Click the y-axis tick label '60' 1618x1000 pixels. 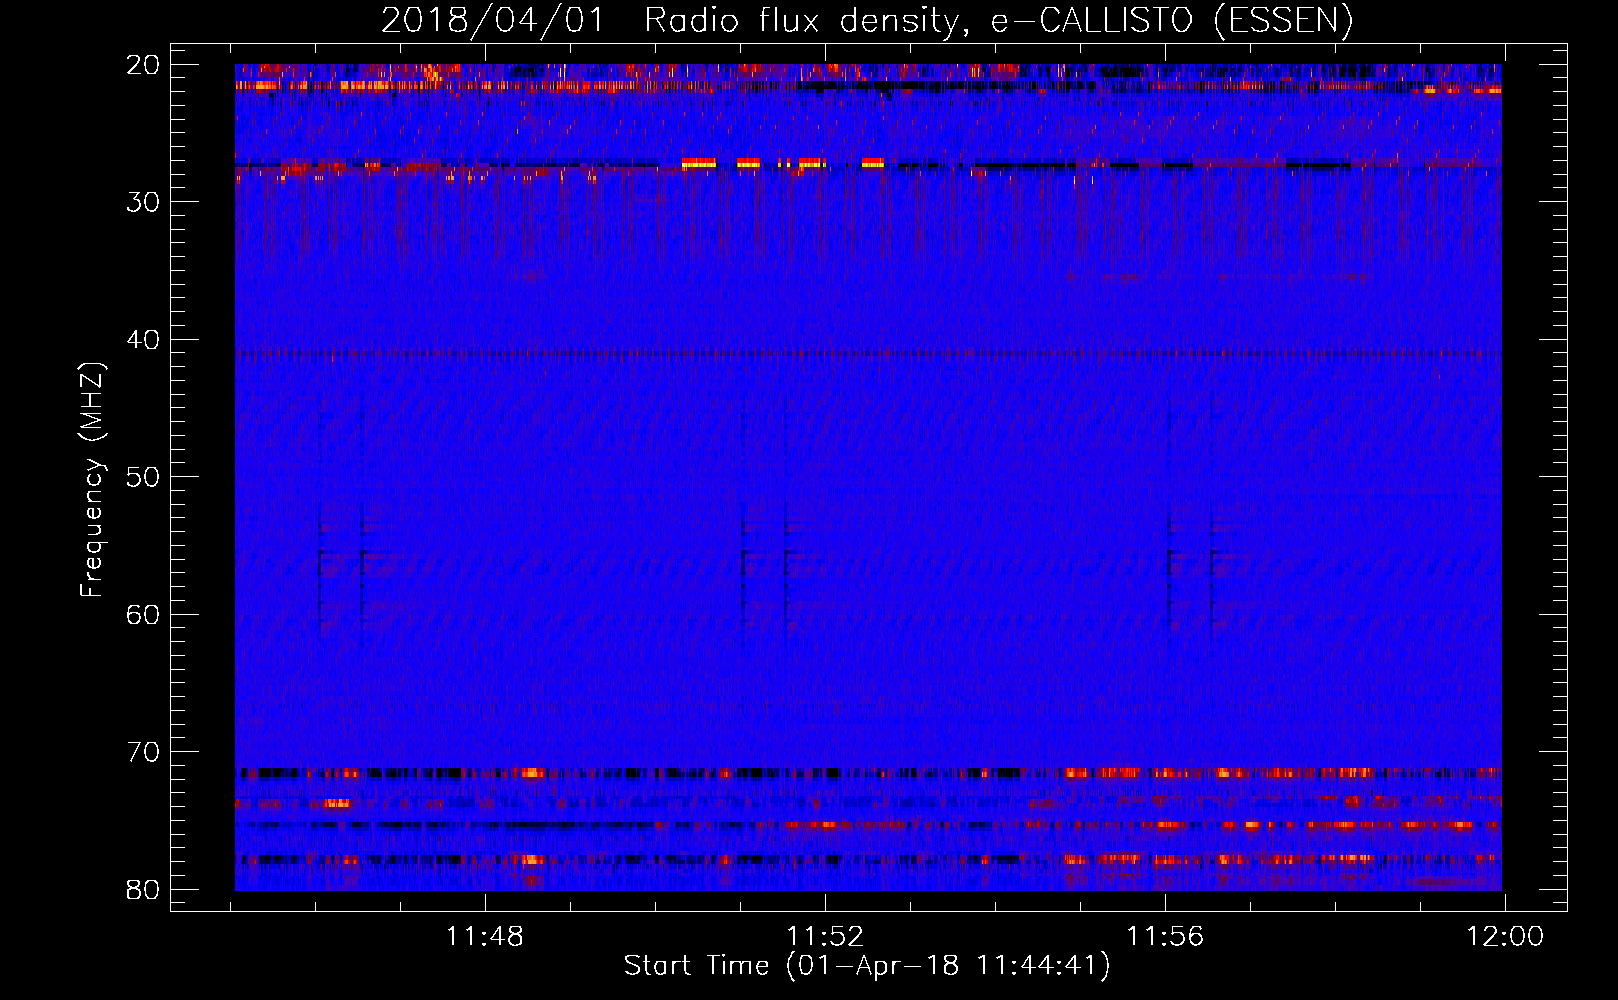click(x=144, y=614)
